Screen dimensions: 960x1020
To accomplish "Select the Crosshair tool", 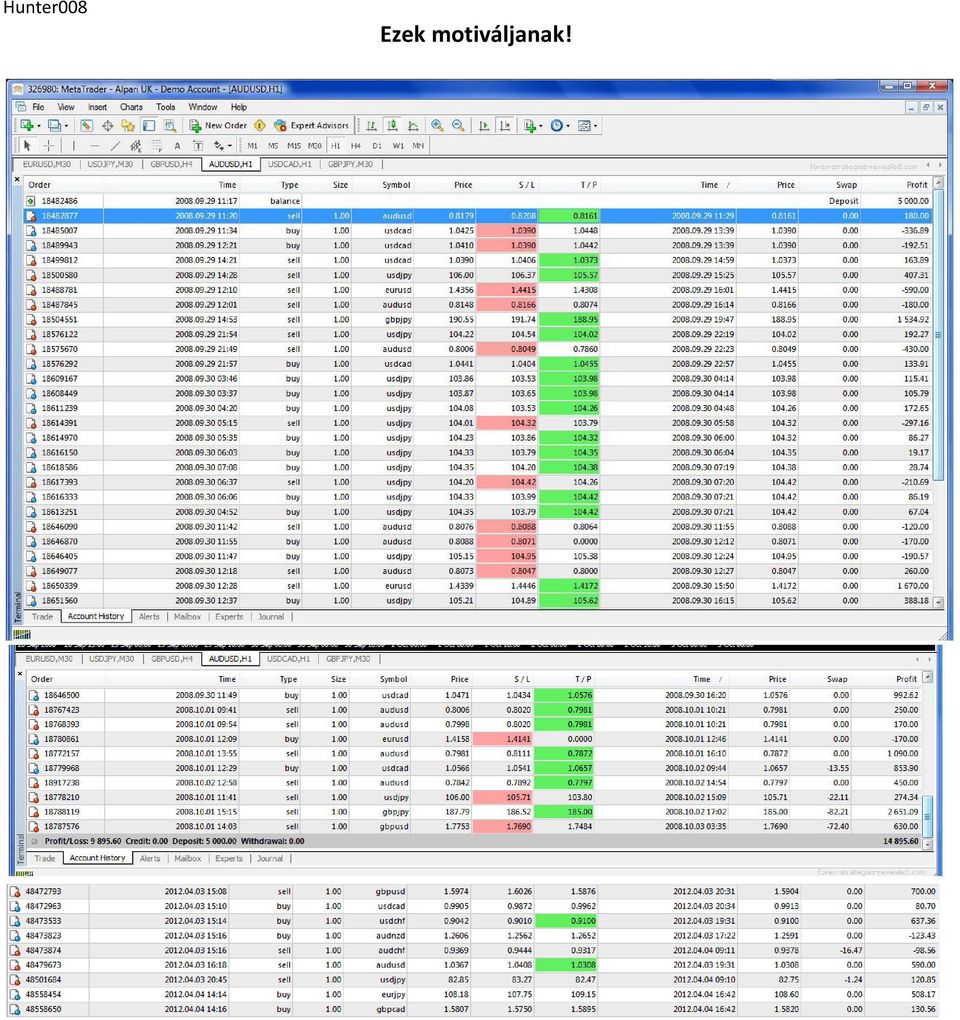I will pos(48,146).
